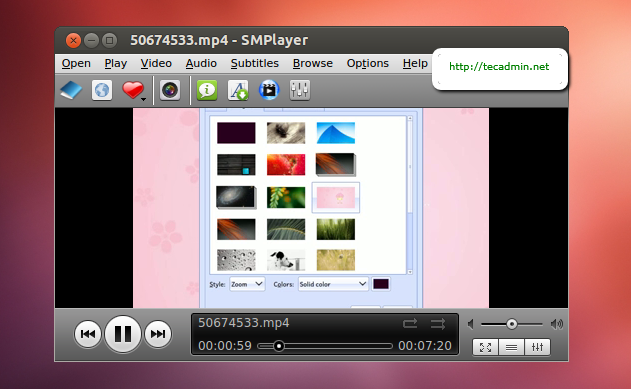
Task: Take a screenshot with the camera icon
Action: pyautogui.click(x=170, y=90)
